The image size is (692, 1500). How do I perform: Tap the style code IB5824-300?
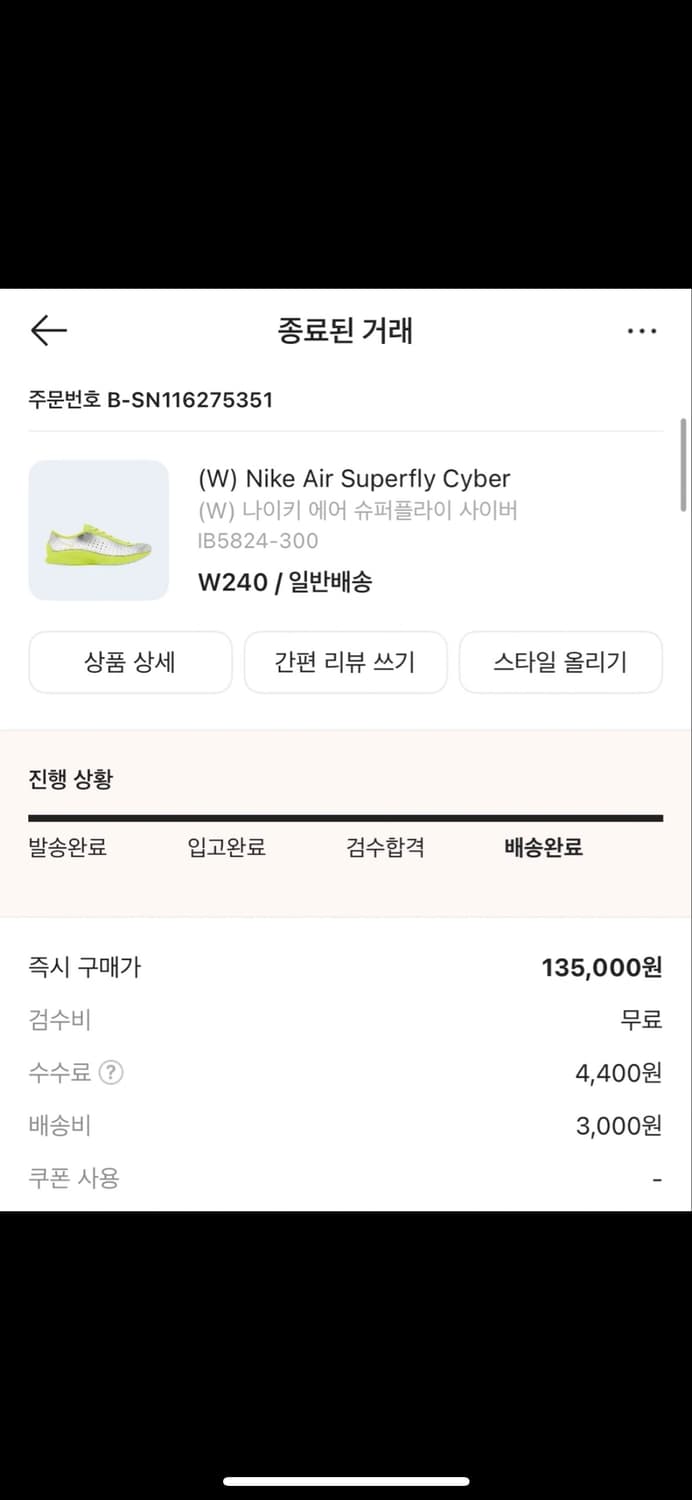pos(246,542)
